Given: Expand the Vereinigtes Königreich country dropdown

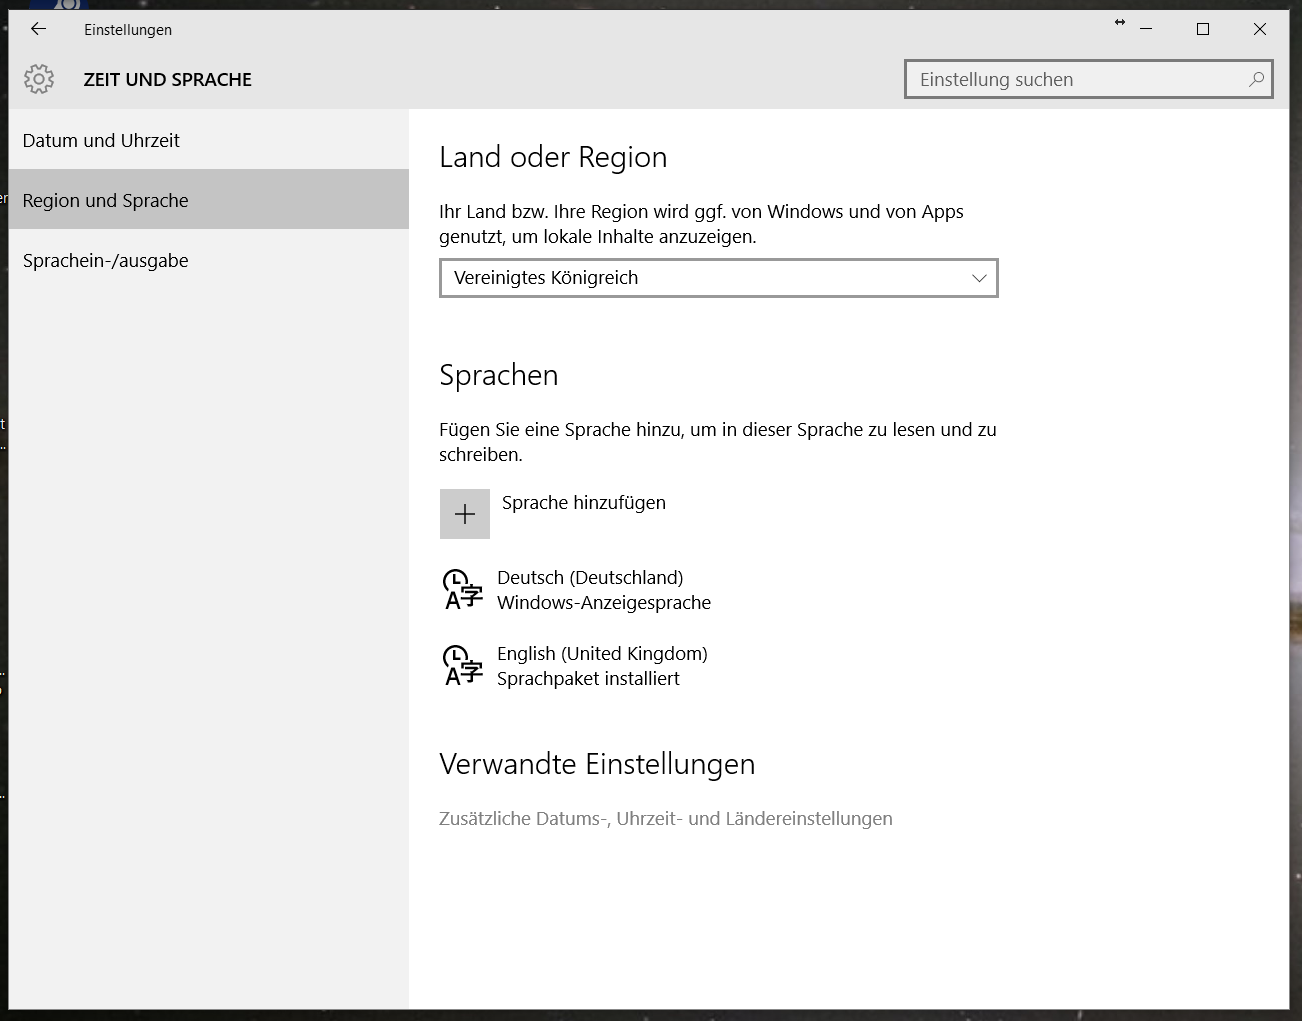Looking at the screenshot, I should (x=719, y=278).
